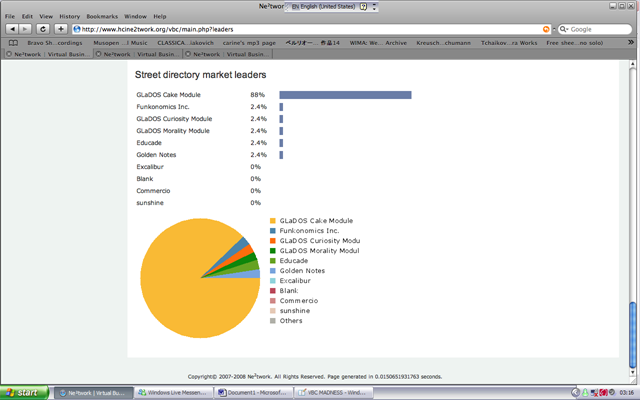Show more bookmarks with the double chevron
Viewport: 640px width, 400px height.
631,42
